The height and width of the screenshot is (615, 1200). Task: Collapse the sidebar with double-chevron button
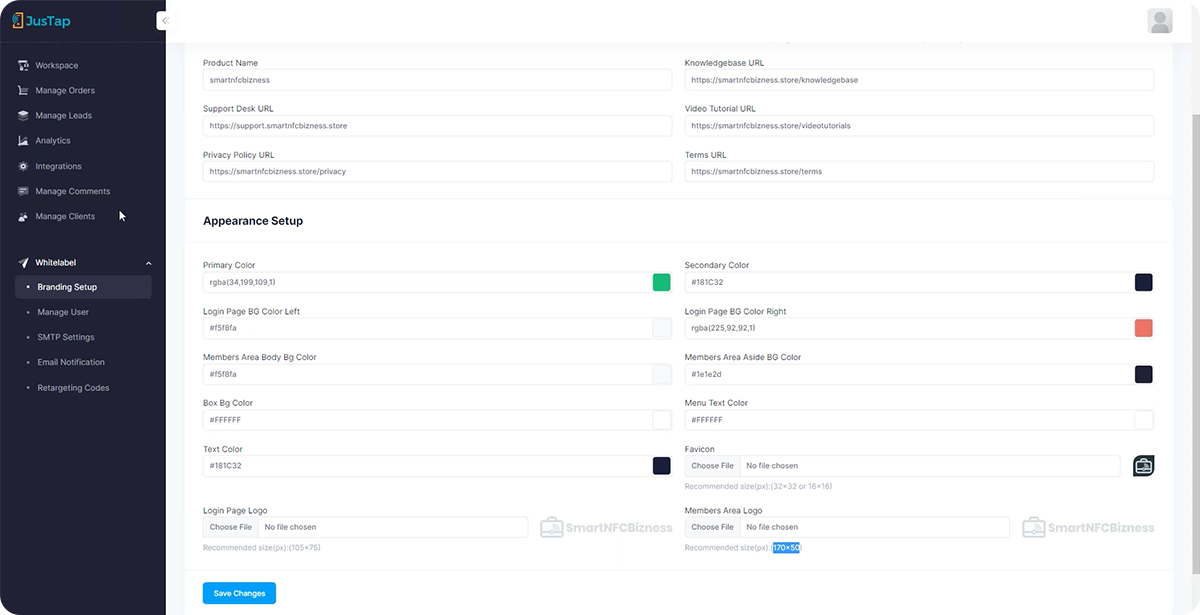(x=164, y=21)
